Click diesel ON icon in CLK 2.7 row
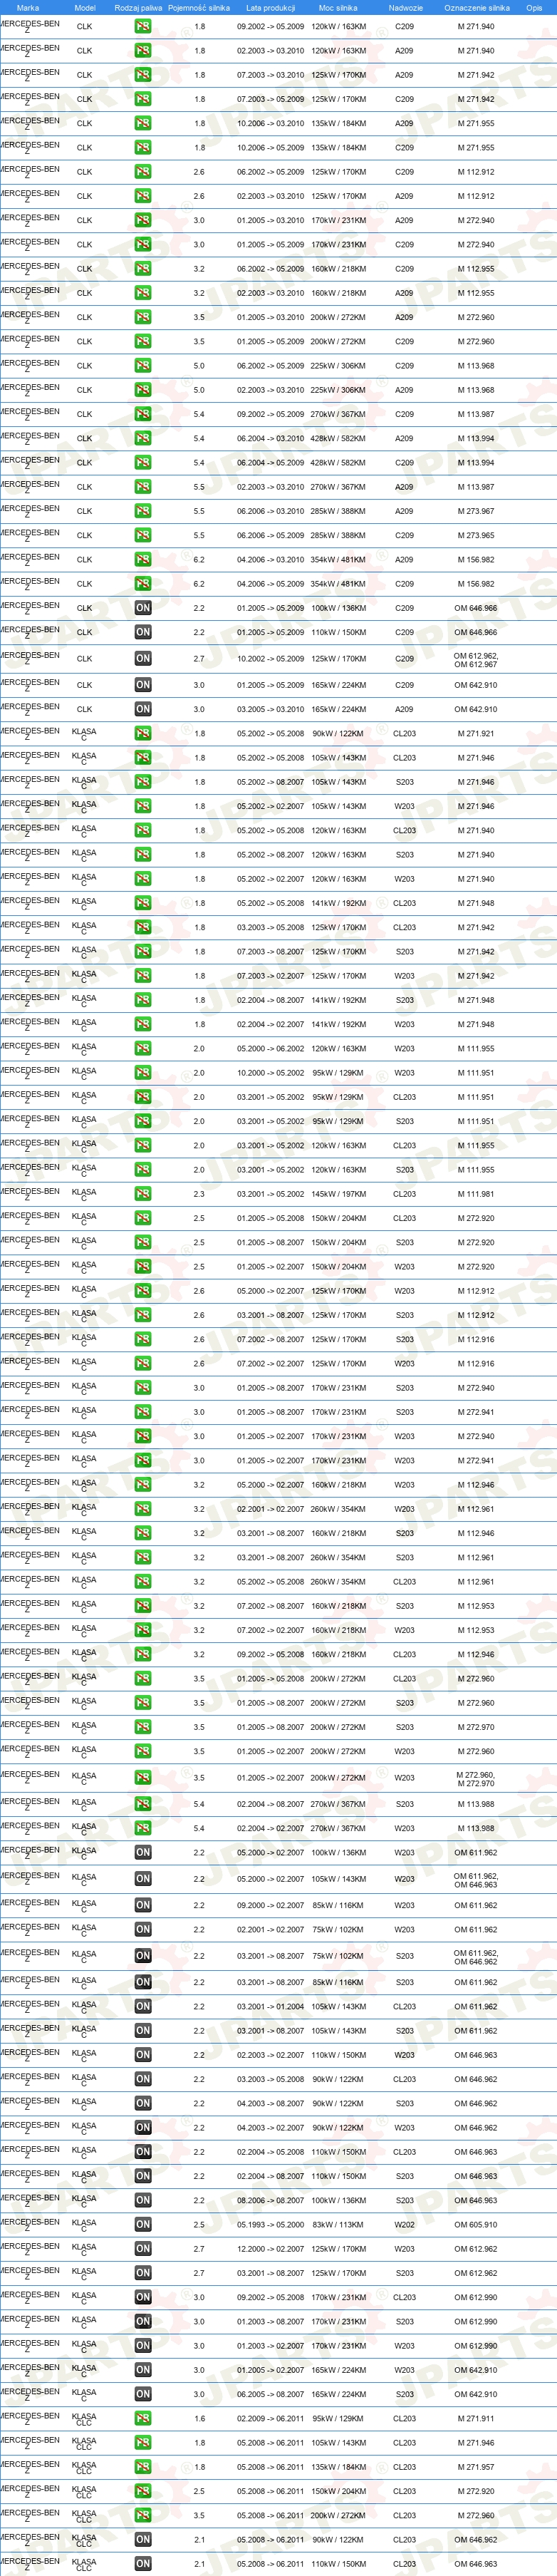Image resolution: width=557 pixels, height=2576 pixels. [143, 659]
